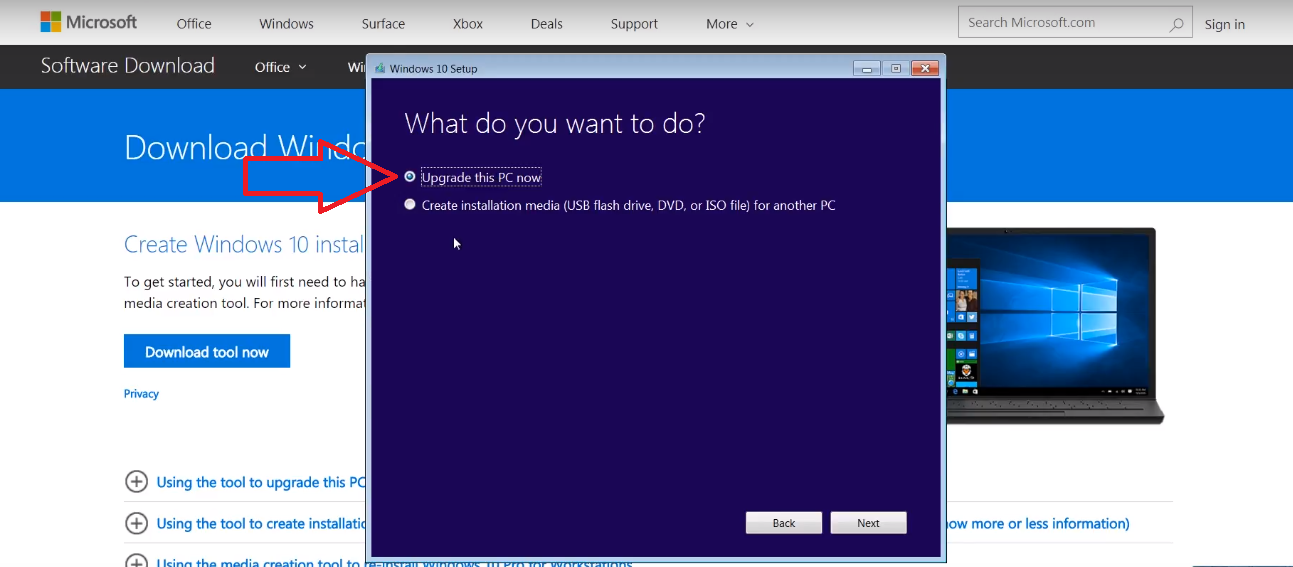Click the laptop image on the webpage
The width and height of the screenshot is (1293, 567).
1055,325
